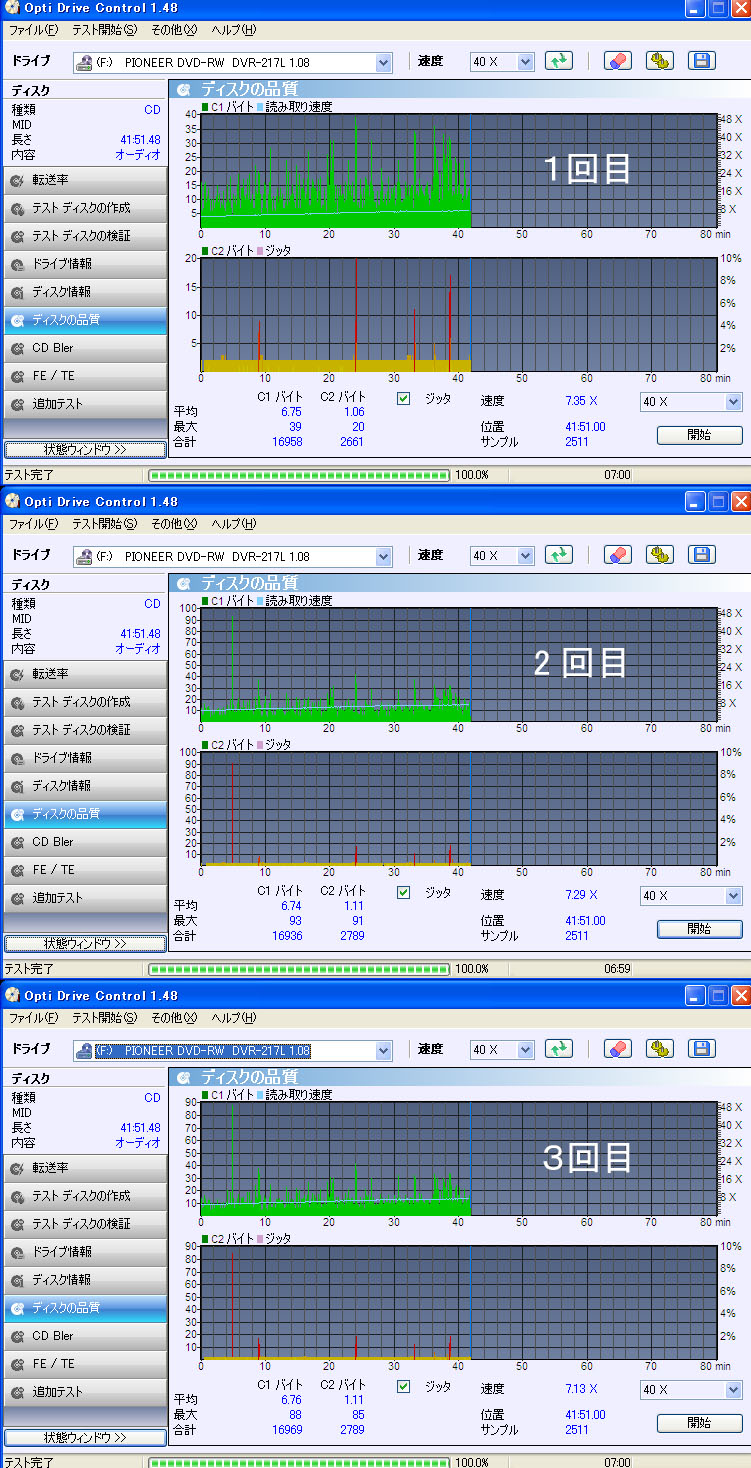Click 状態ウィンドウ >> button in the 3回目 window
This screenshot has height=1468, width=751.
(x=85, y=1437)
